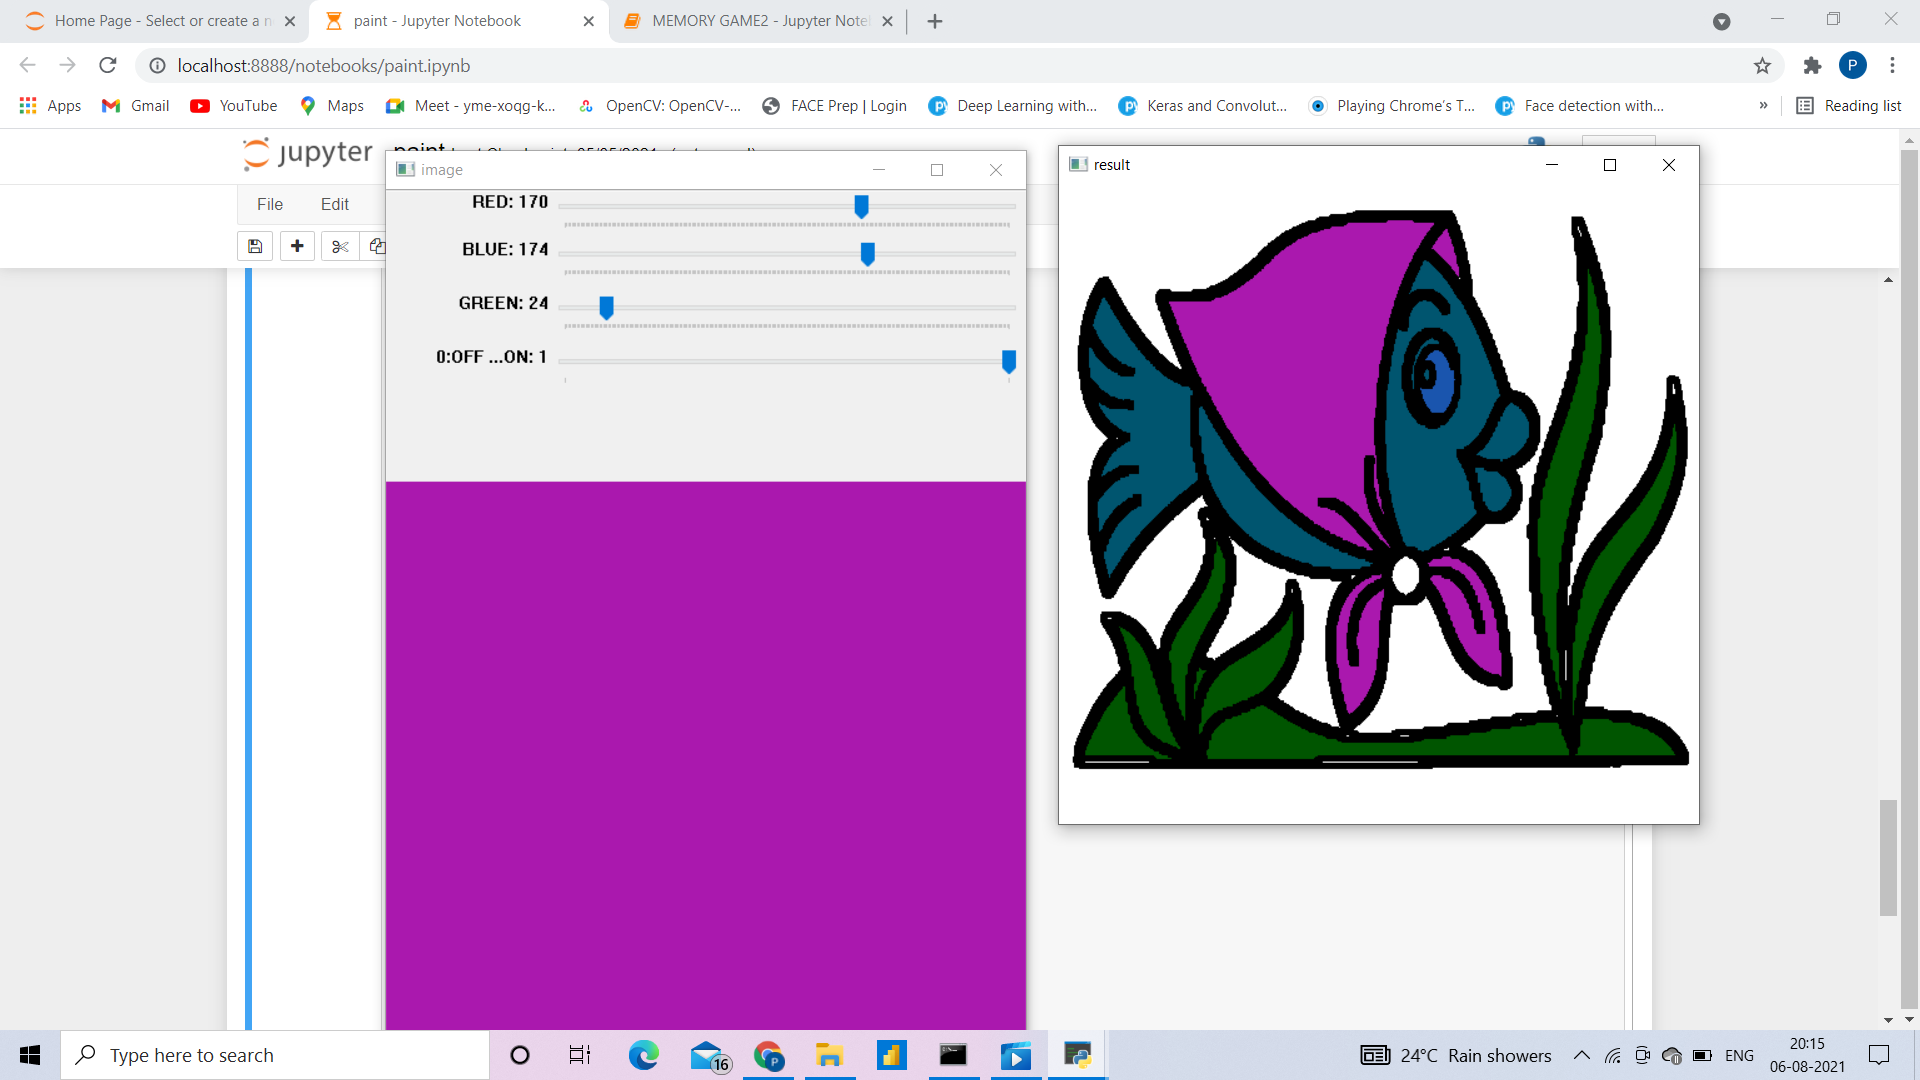This screenshot has height=1080, width=1920.
Task: Insert a new cell with the plus icon
Action: click(297, 246)
